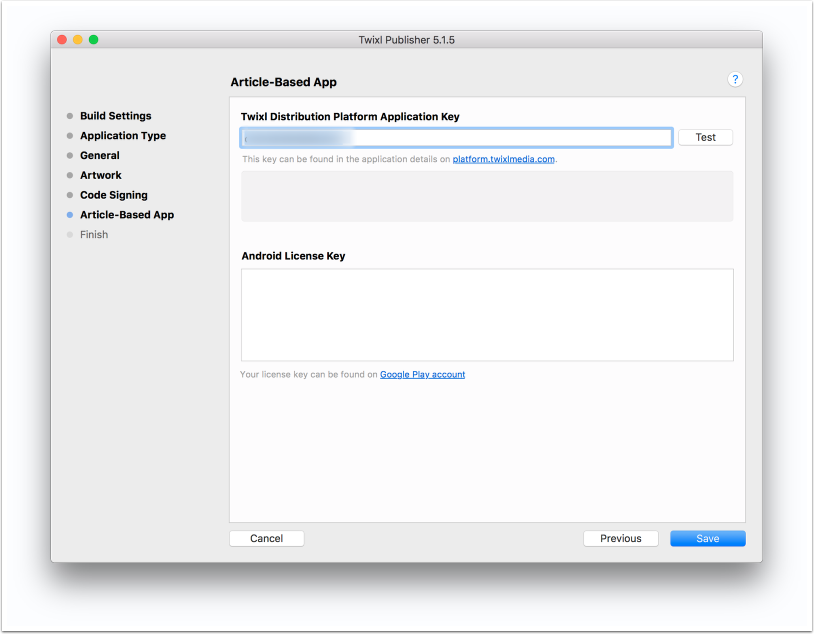Switch to the Artwork step
This screenshot has width=814, height=634.
pos(101,175)
